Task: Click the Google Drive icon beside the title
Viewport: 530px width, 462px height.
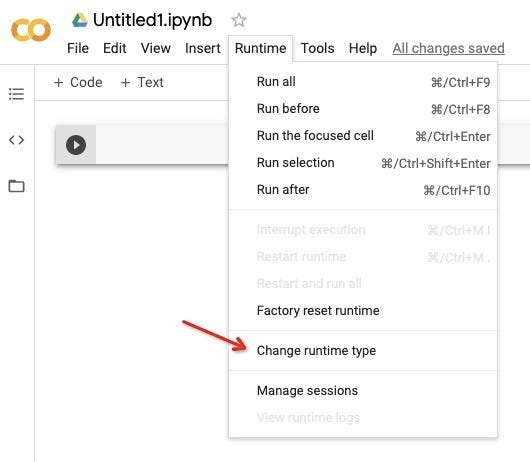Action: pyautogui.click(x=80, y=20)
